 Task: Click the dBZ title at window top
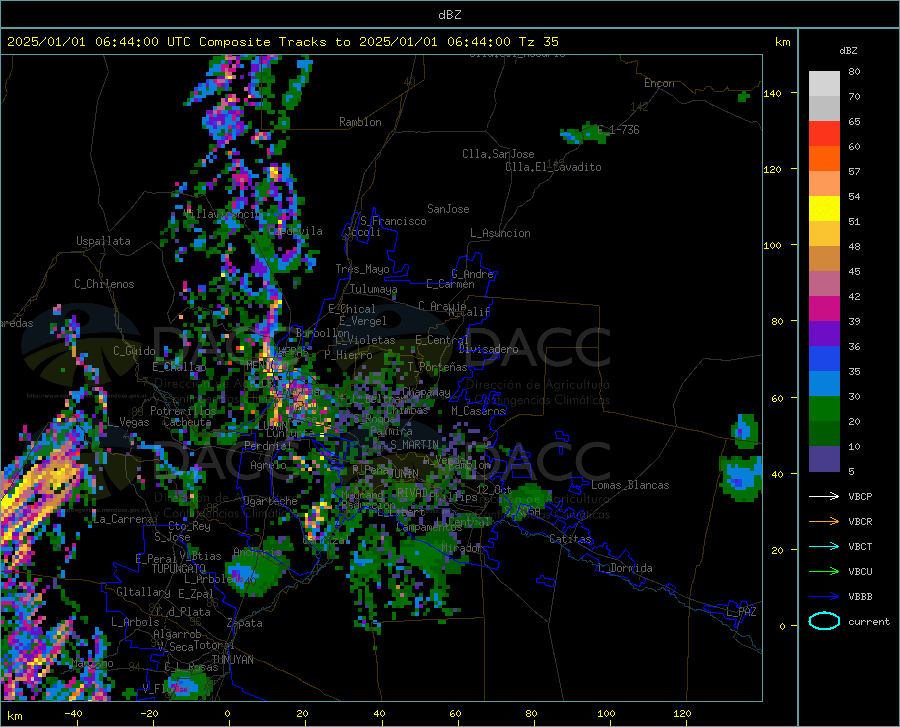pyautogui.click(x=449, y=15)
